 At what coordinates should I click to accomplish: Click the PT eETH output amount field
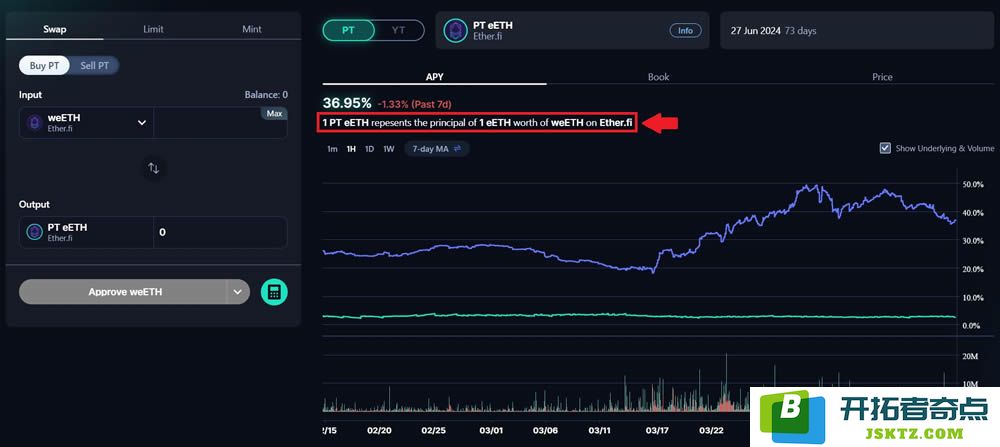click(220, 232)
